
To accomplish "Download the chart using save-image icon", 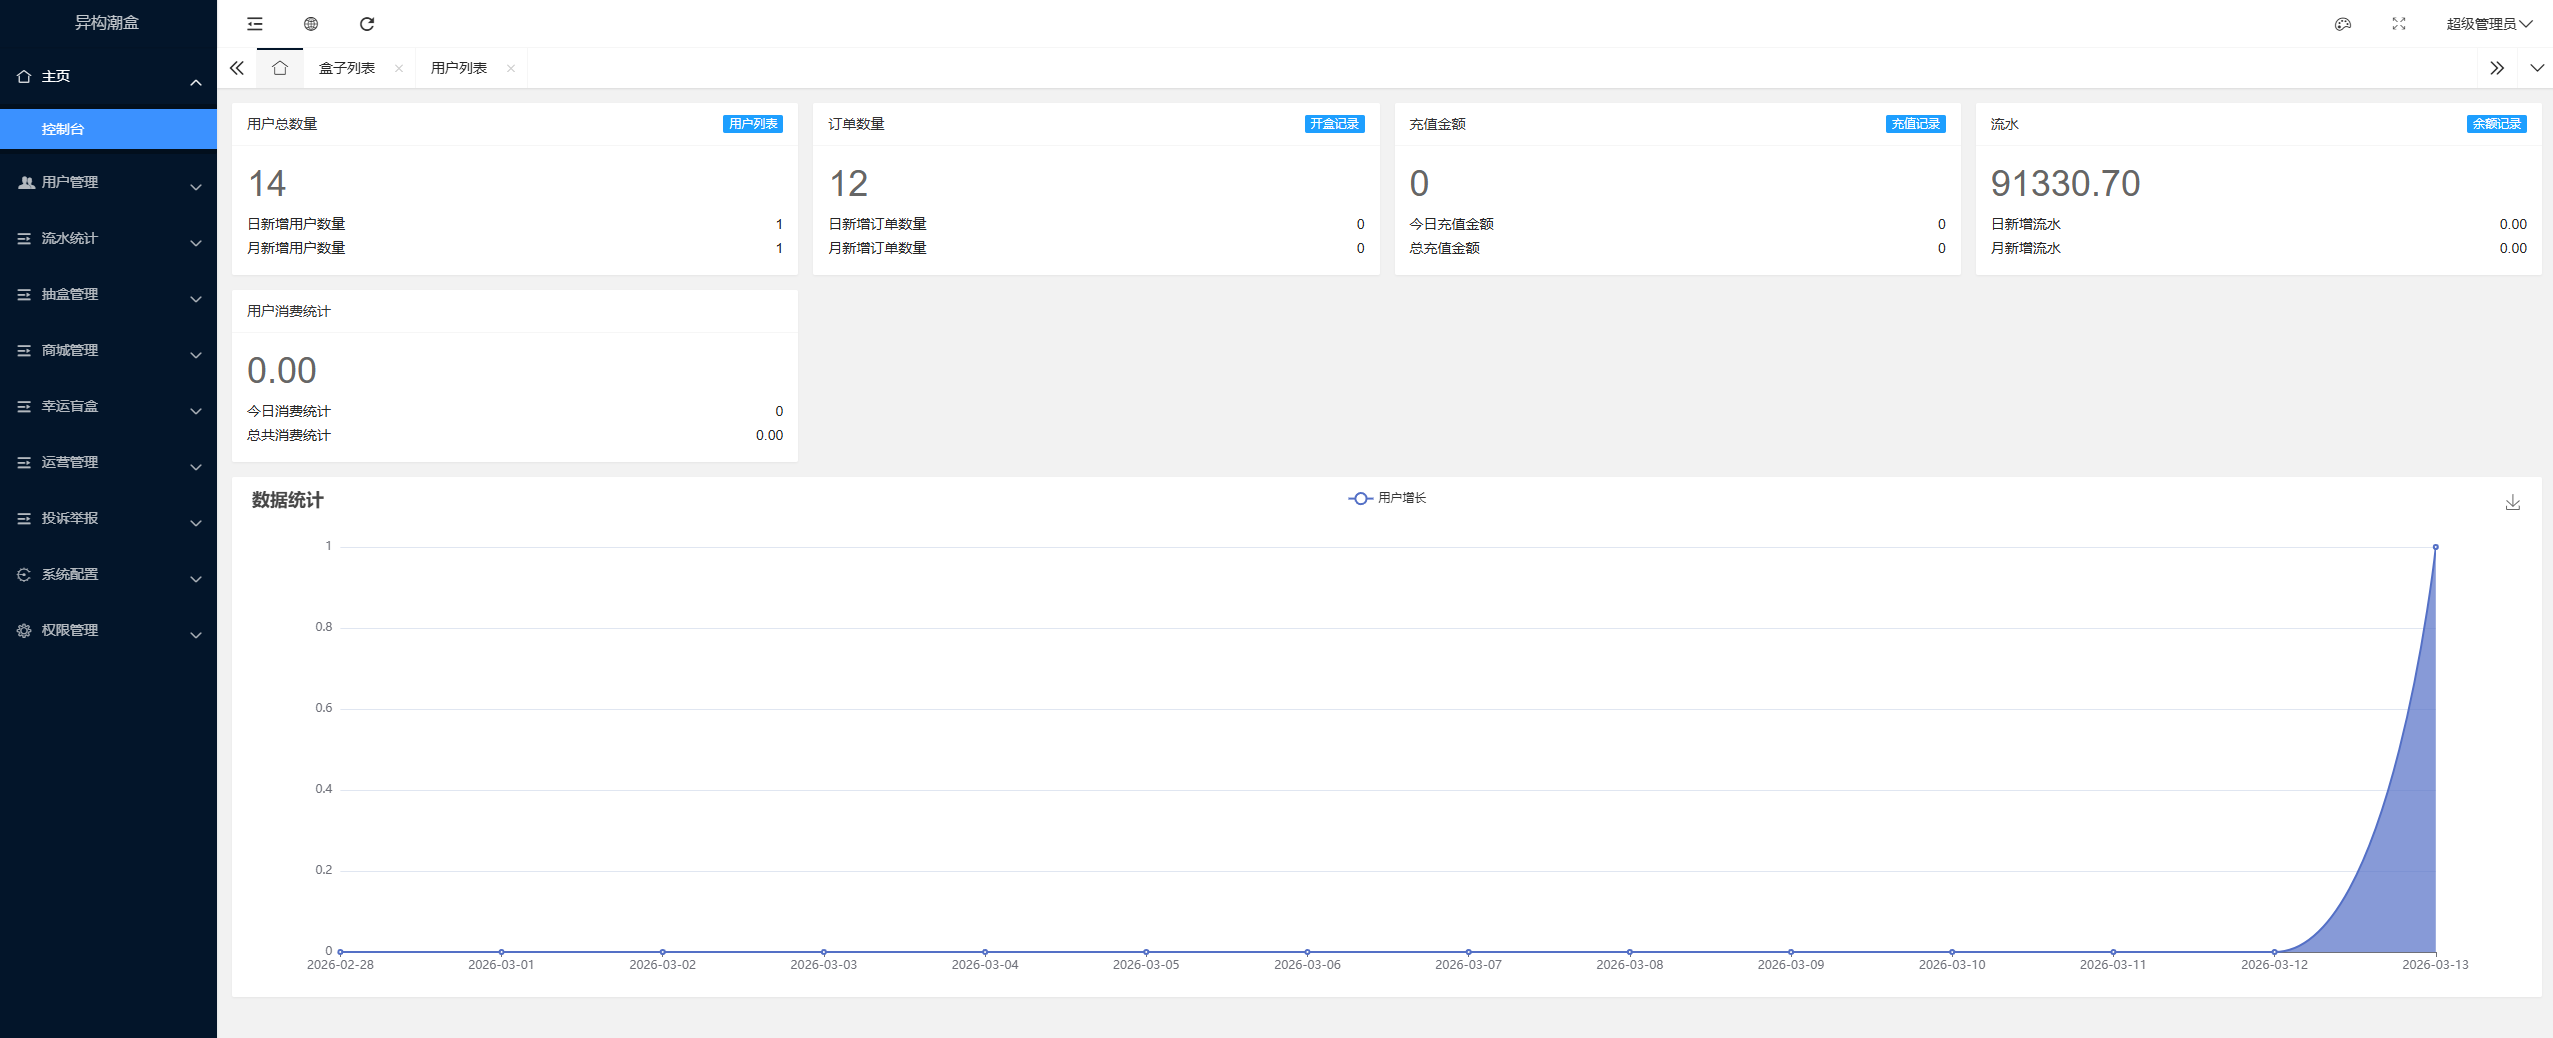I will (x=2512, y=502).
